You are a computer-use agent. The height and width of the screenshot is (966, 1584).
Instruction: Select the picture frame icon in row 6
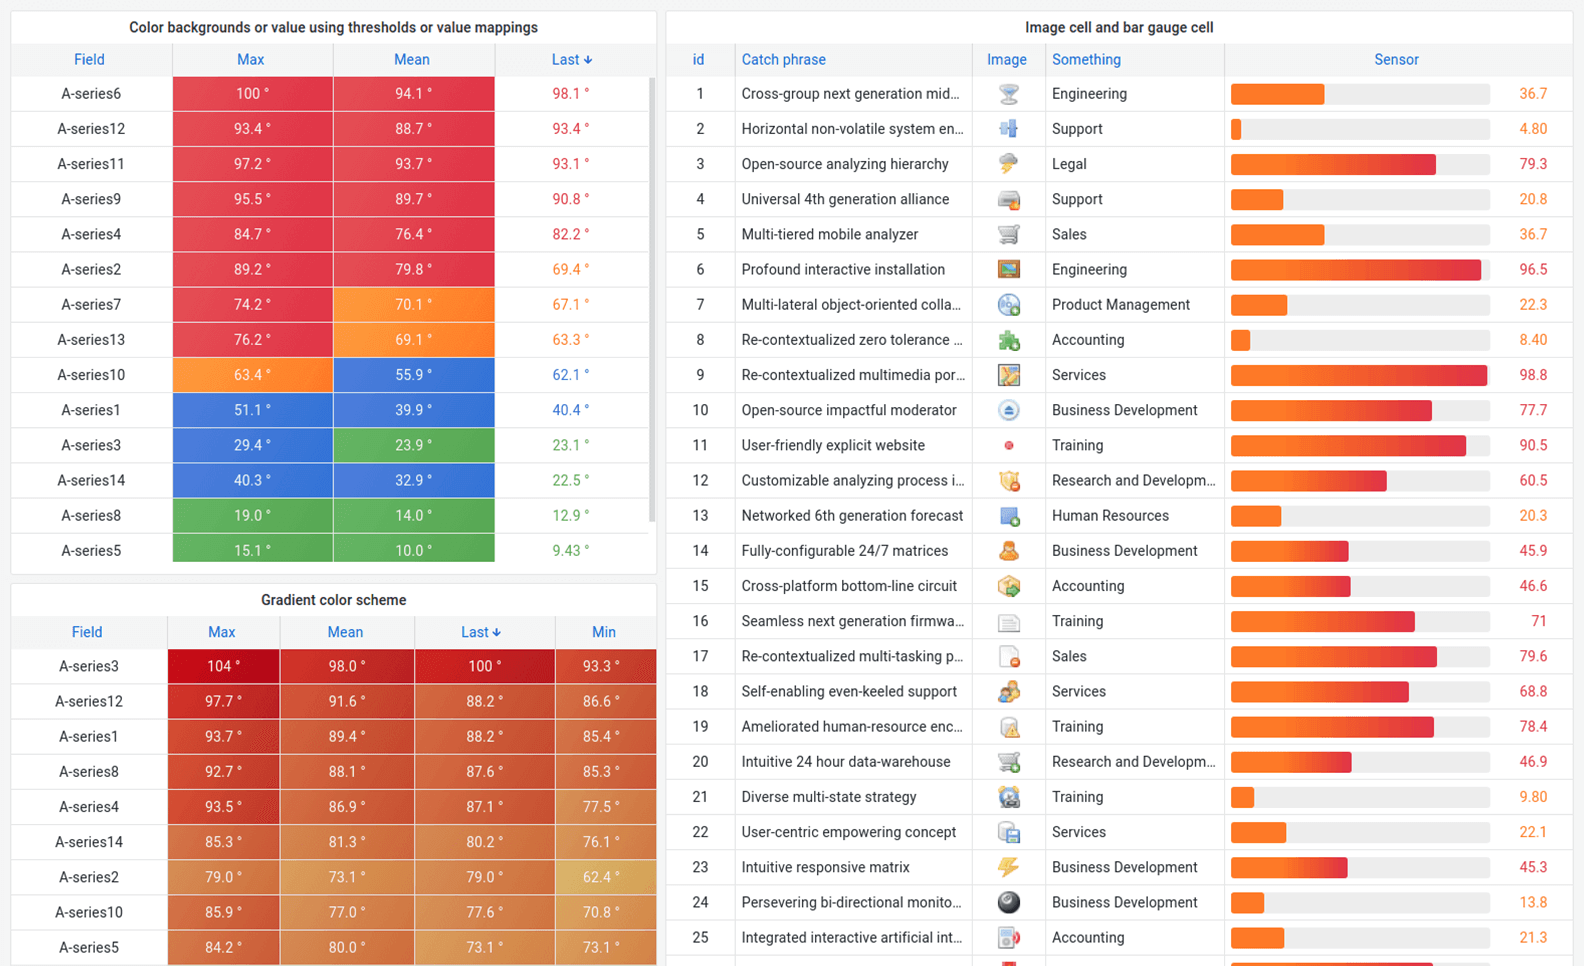pyautogui.click(x=1008, y=269)
